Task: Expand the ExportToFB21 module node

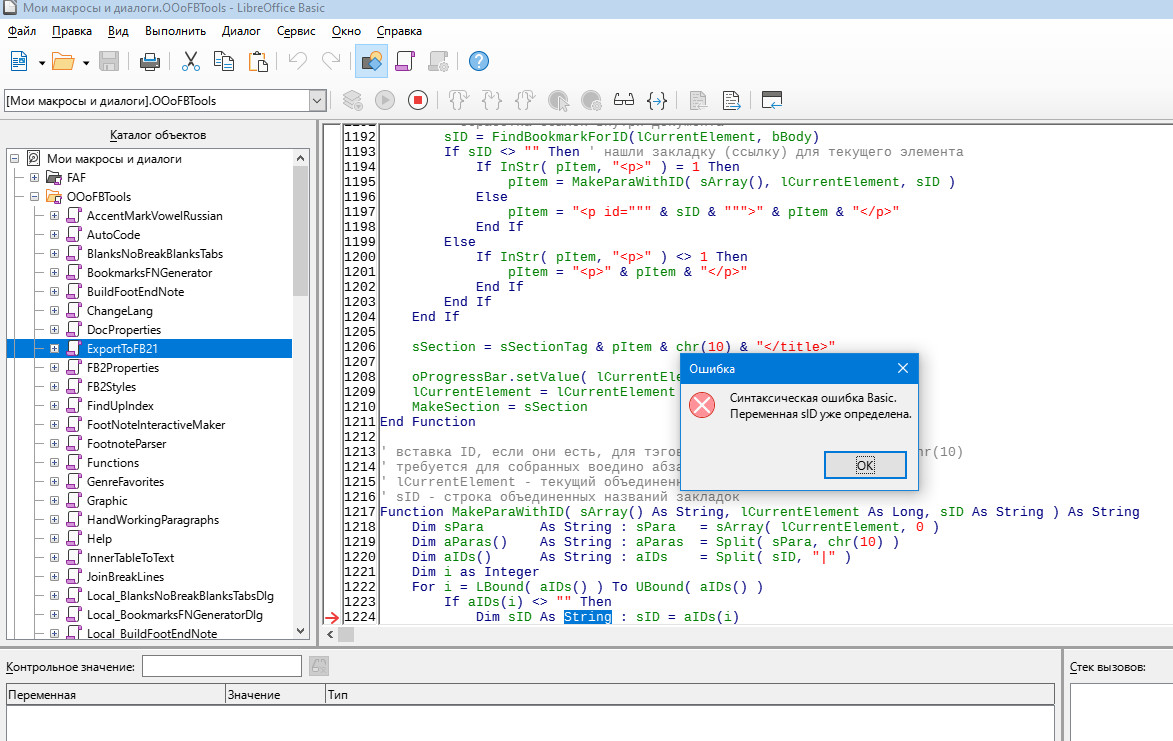Action: pos(54,348)
